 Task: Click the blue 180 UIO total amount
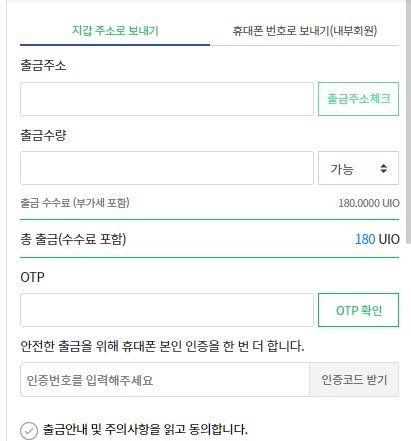tap(377, 239)
